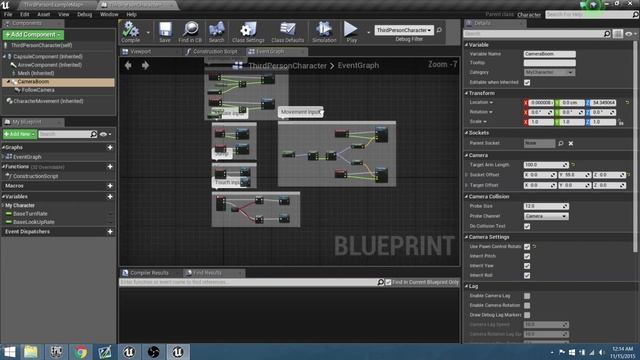The image size is (640, 360).
Task: Open the Add Component dropdown
Action: [x=33, y=35]
